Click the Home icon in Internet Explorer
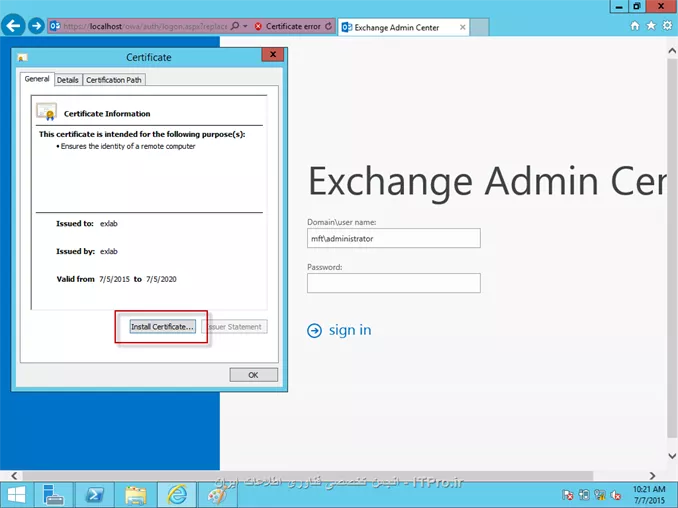Screen dimensions: 678x508 click(635, 26)
